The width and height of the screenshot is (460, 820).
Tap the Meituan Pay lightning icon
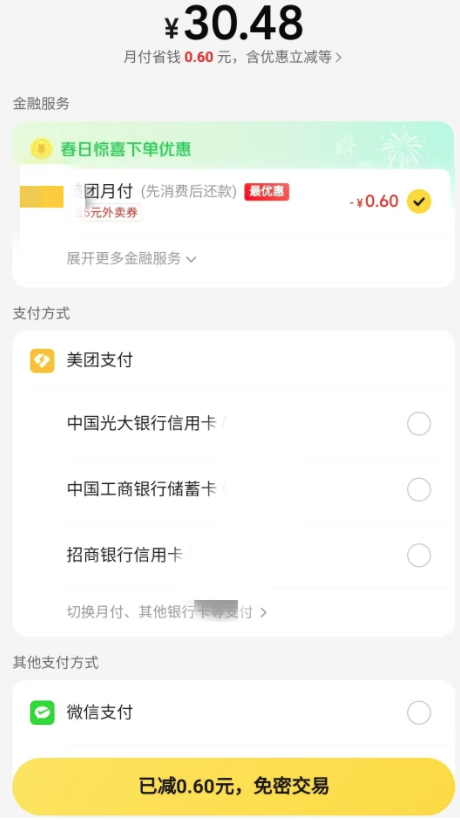coord(42,361)
